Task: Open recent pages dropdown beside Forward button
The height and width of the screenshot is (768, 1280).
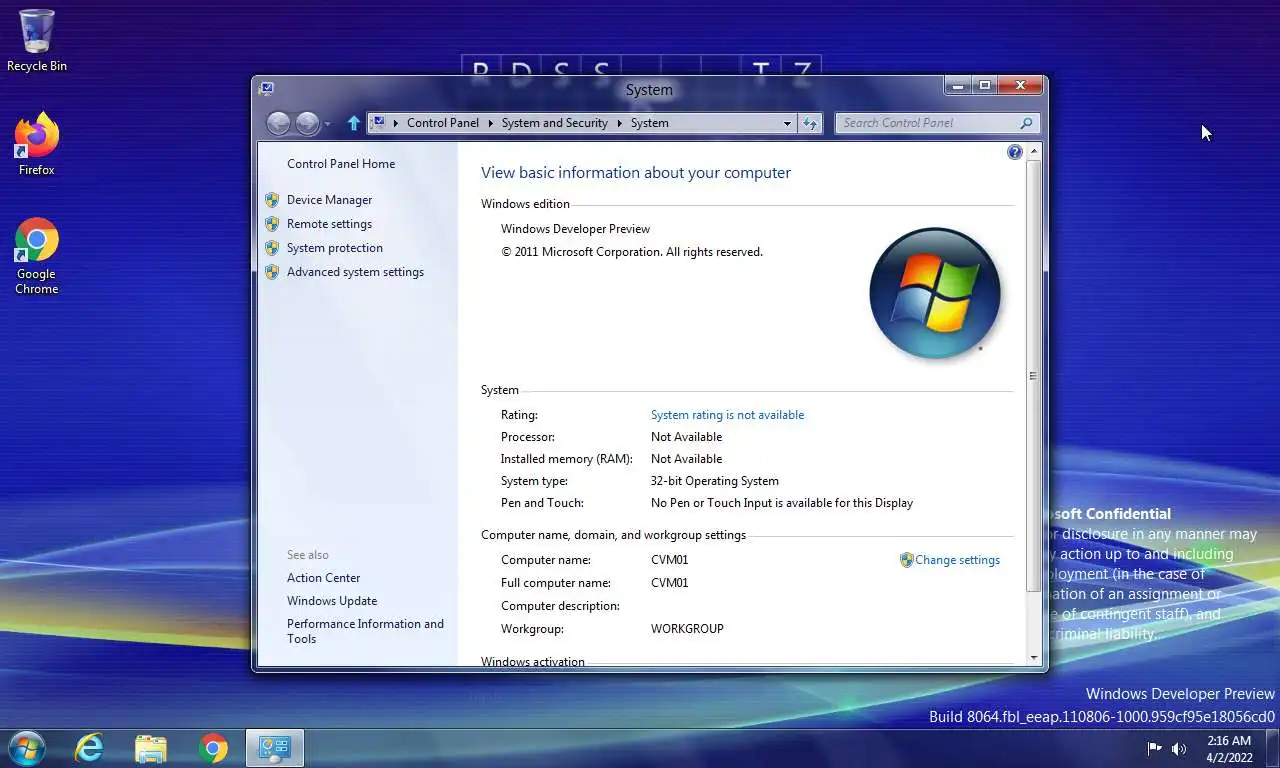Action: (327, 124)
